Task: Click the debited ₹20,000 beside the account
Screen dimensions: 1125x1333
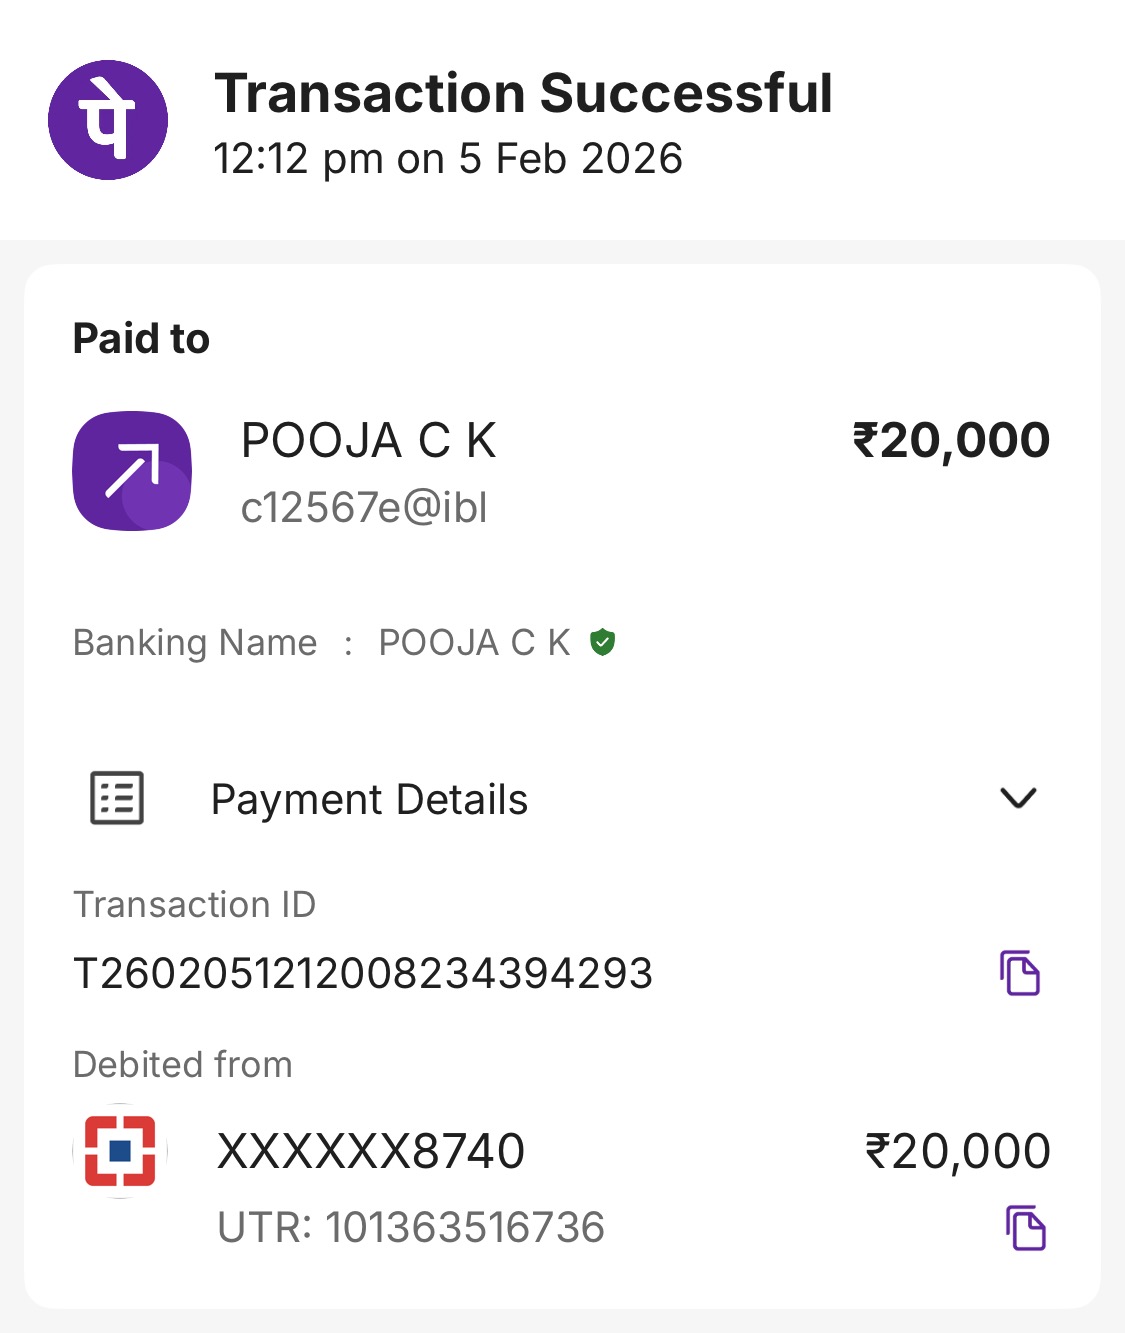Action: pyautogui.click(x=957, y=1151)
